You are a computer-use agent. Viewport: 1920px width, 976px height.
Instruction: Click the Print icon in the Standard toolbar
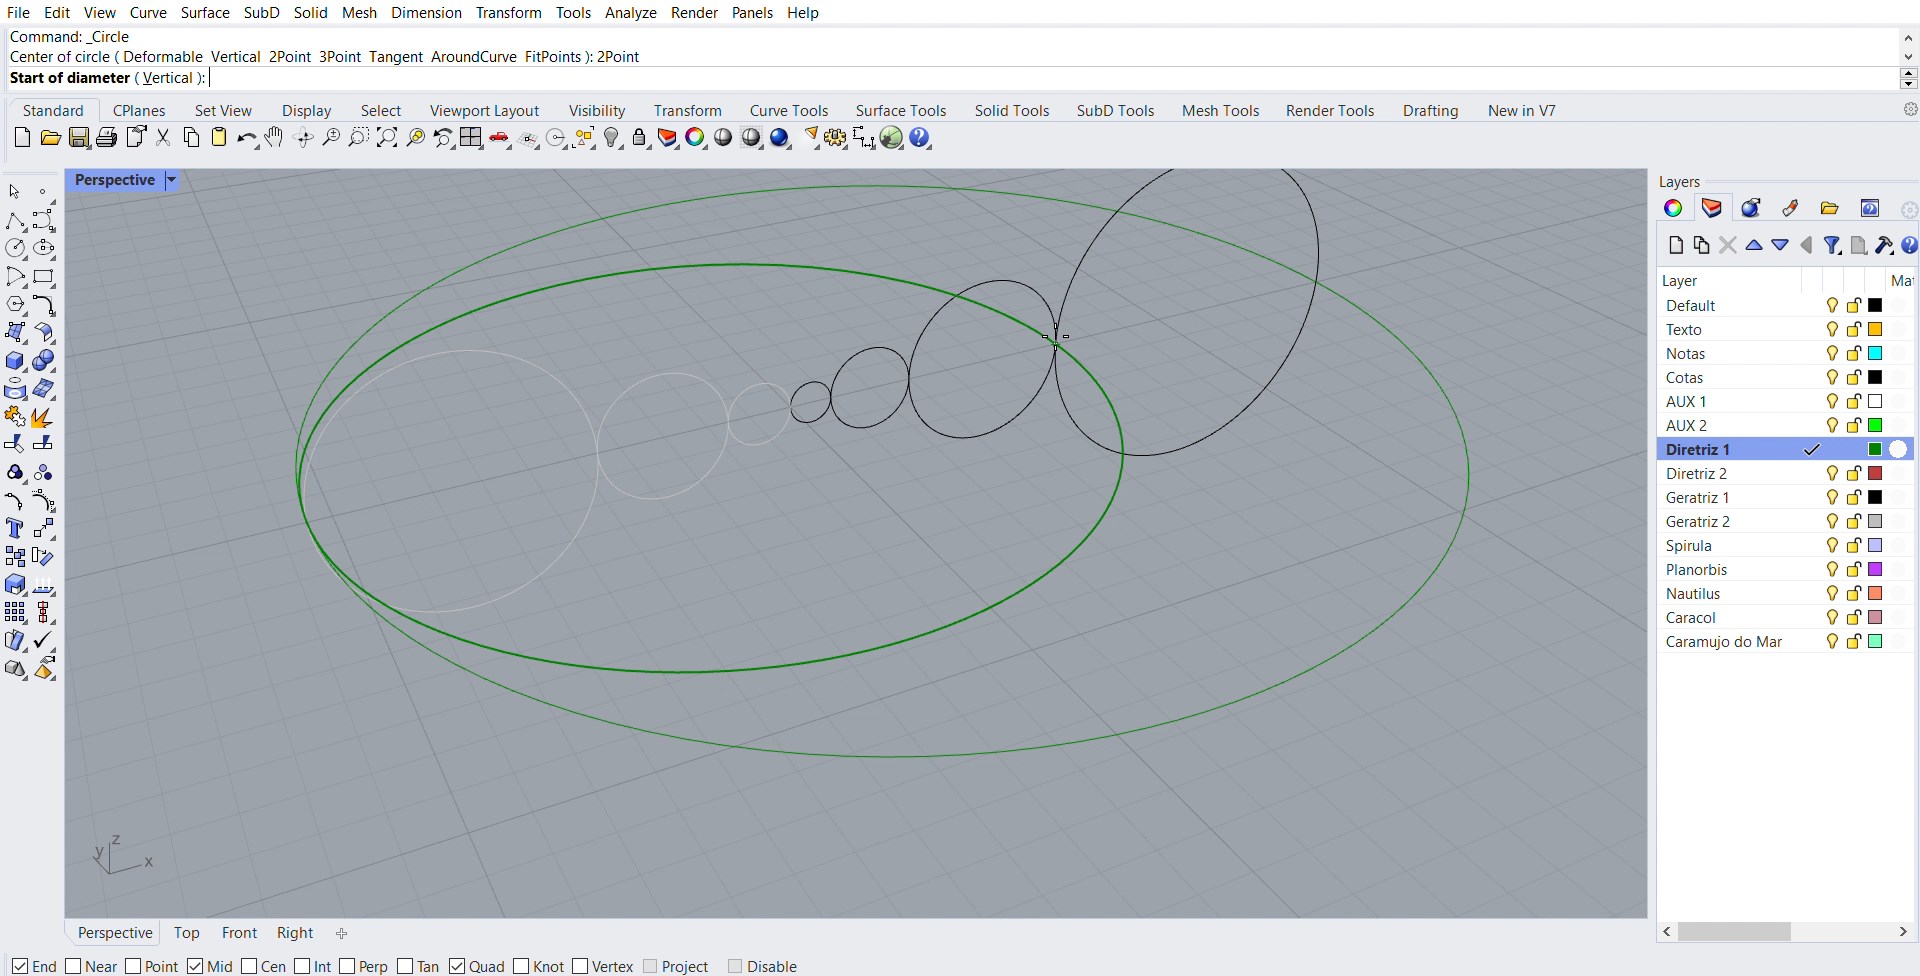tap(106, 138)
